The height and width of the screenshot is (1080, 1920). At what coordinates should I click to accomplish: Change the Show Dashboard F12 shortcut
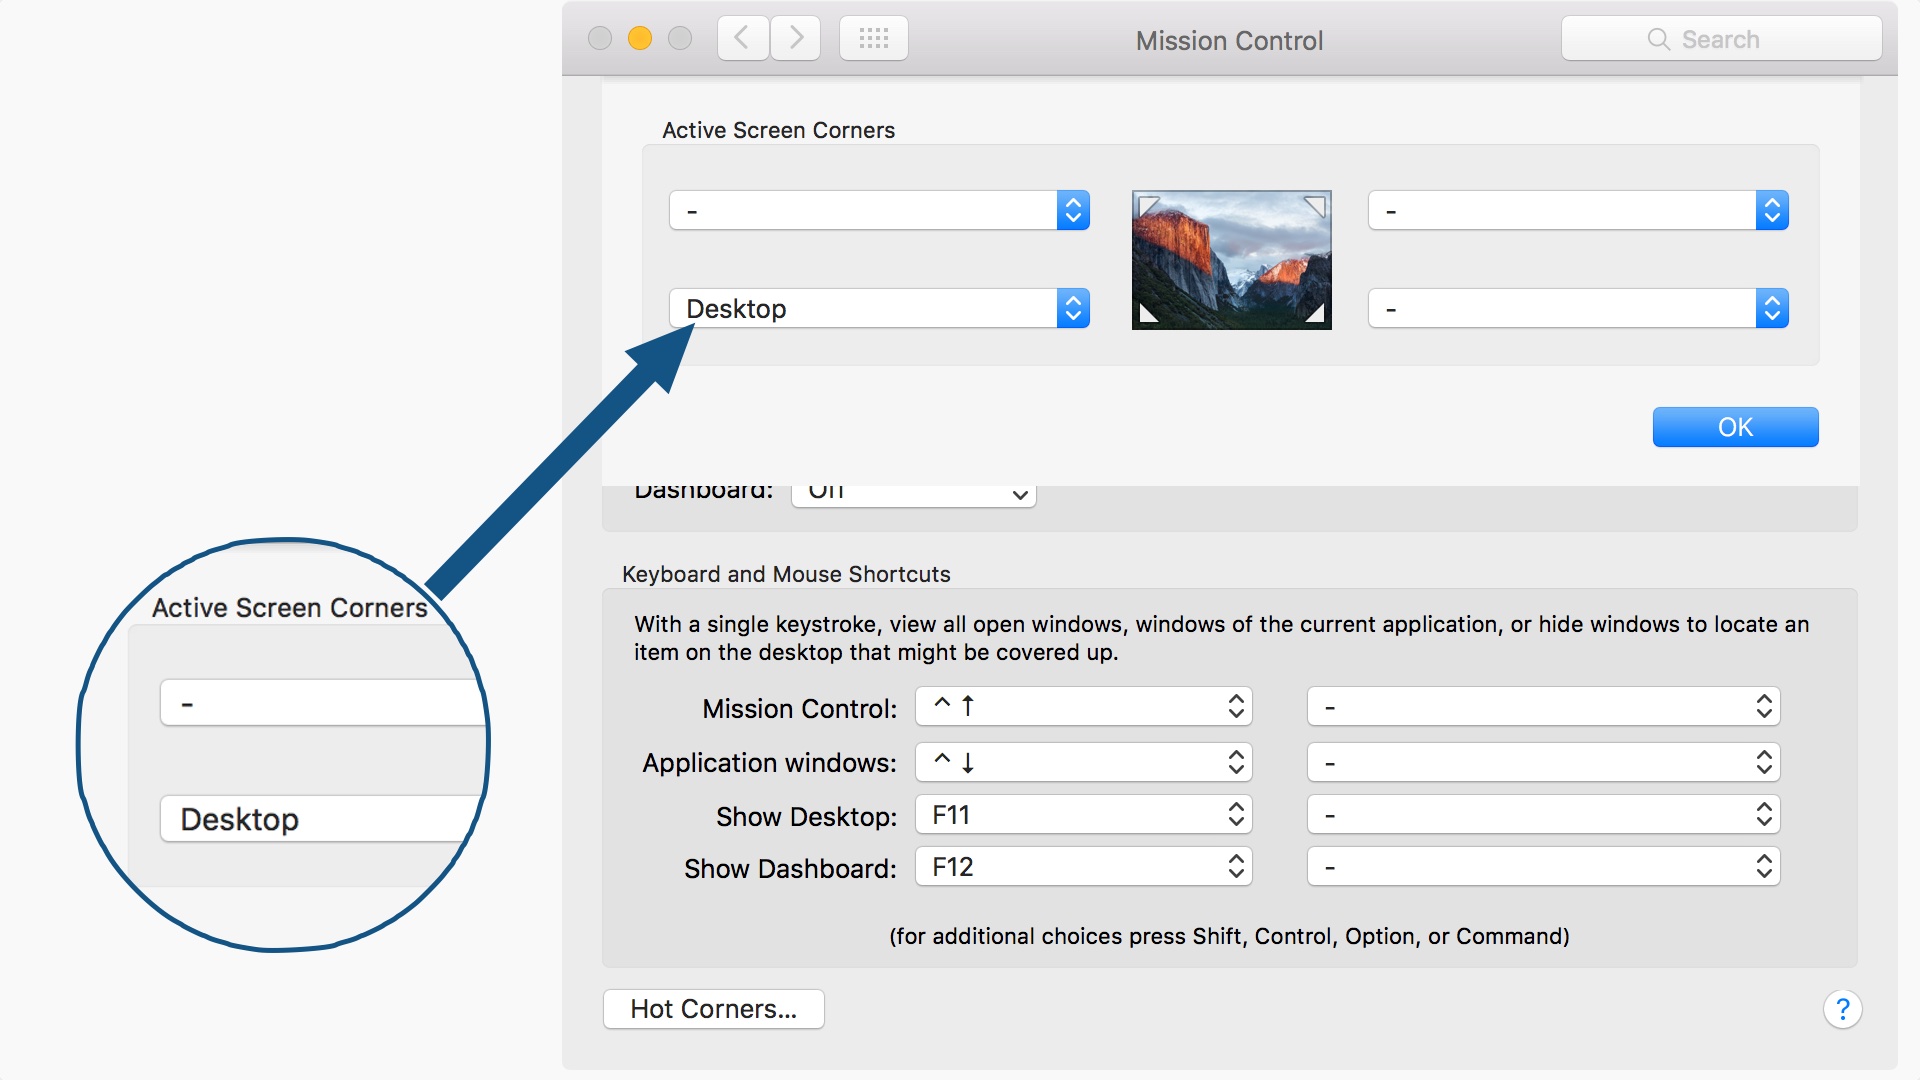coord(1083,866)
